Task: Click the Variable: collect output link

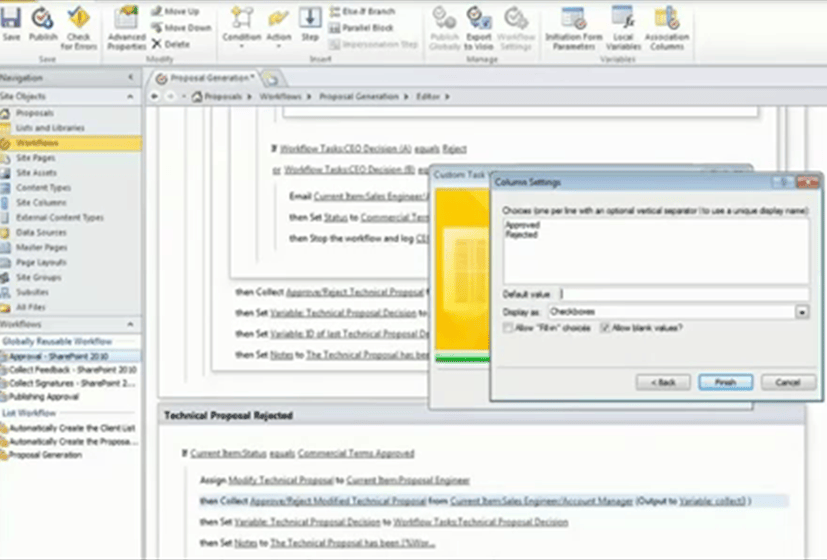Action: click(x=712, y=501)
